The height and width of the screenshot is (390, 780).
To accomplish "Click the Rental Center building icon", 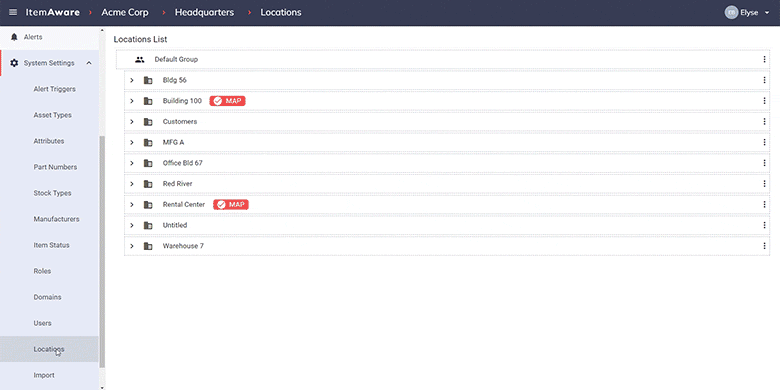I will pos(148,204).
